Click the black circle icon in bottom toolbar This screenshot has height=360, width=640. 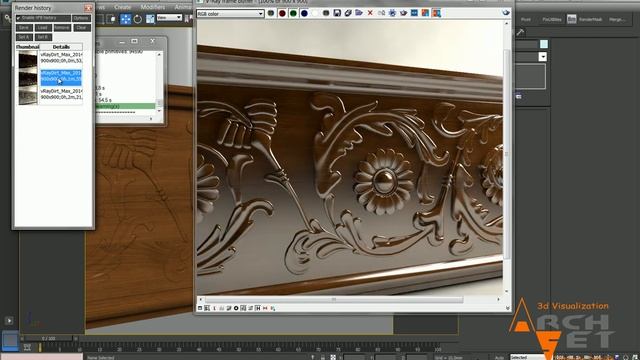pyautogui.click(x=236, y=308)
